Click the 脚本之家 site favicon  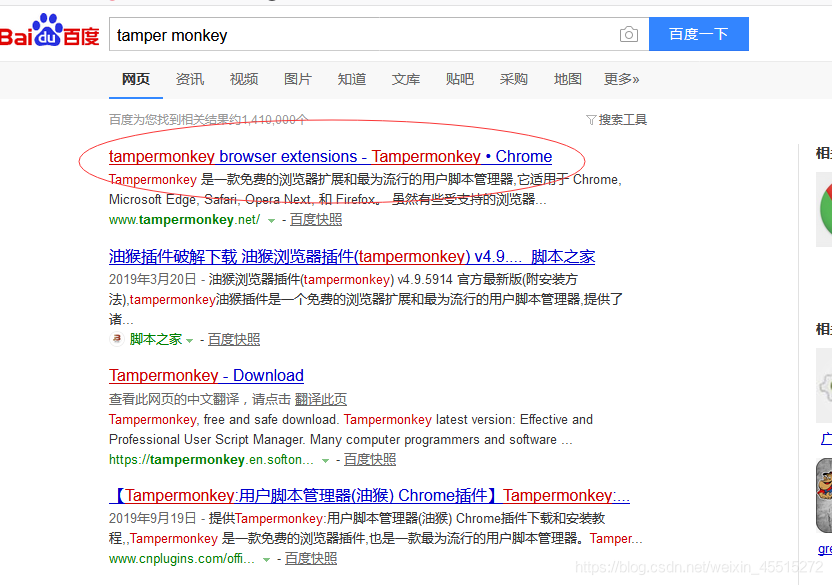[x=117, y=339]
